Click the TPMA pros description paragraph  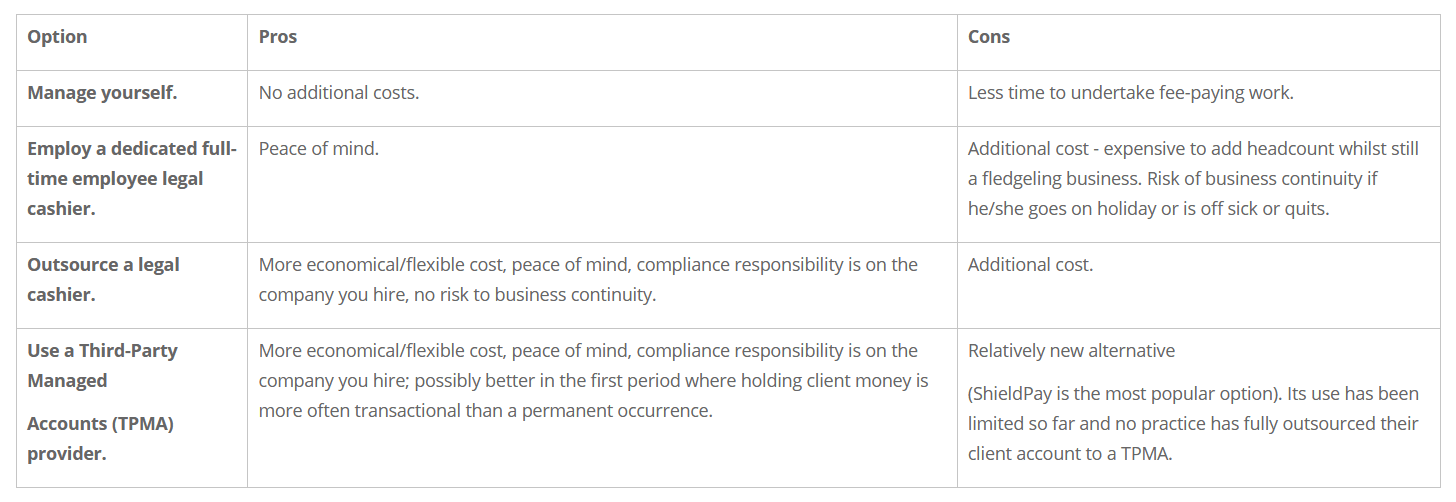tap(593, 381)
